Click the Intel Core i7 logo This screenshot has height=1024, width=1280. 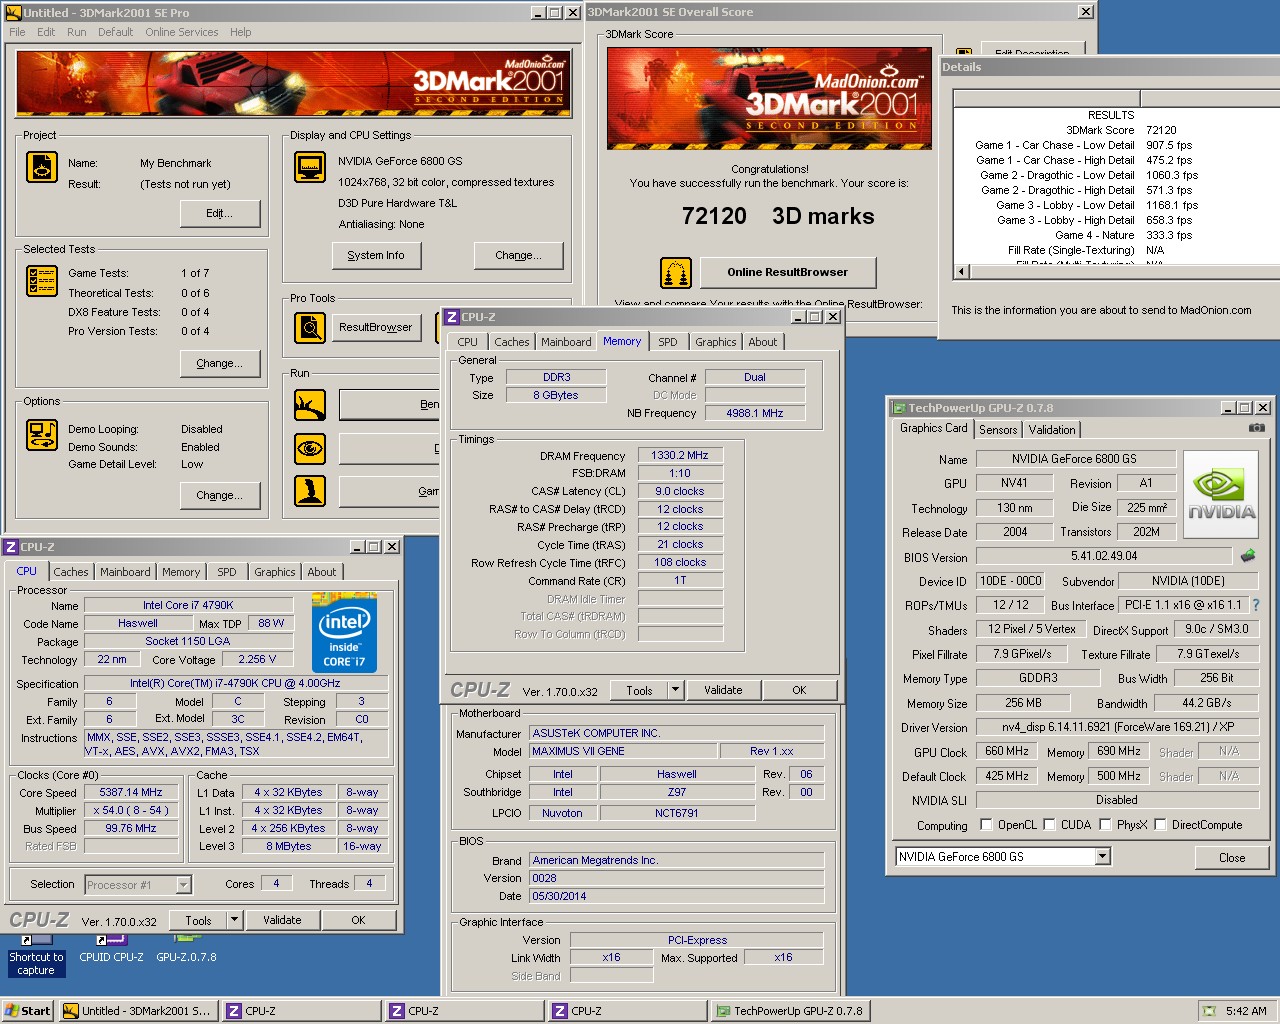tap(344, 632)
